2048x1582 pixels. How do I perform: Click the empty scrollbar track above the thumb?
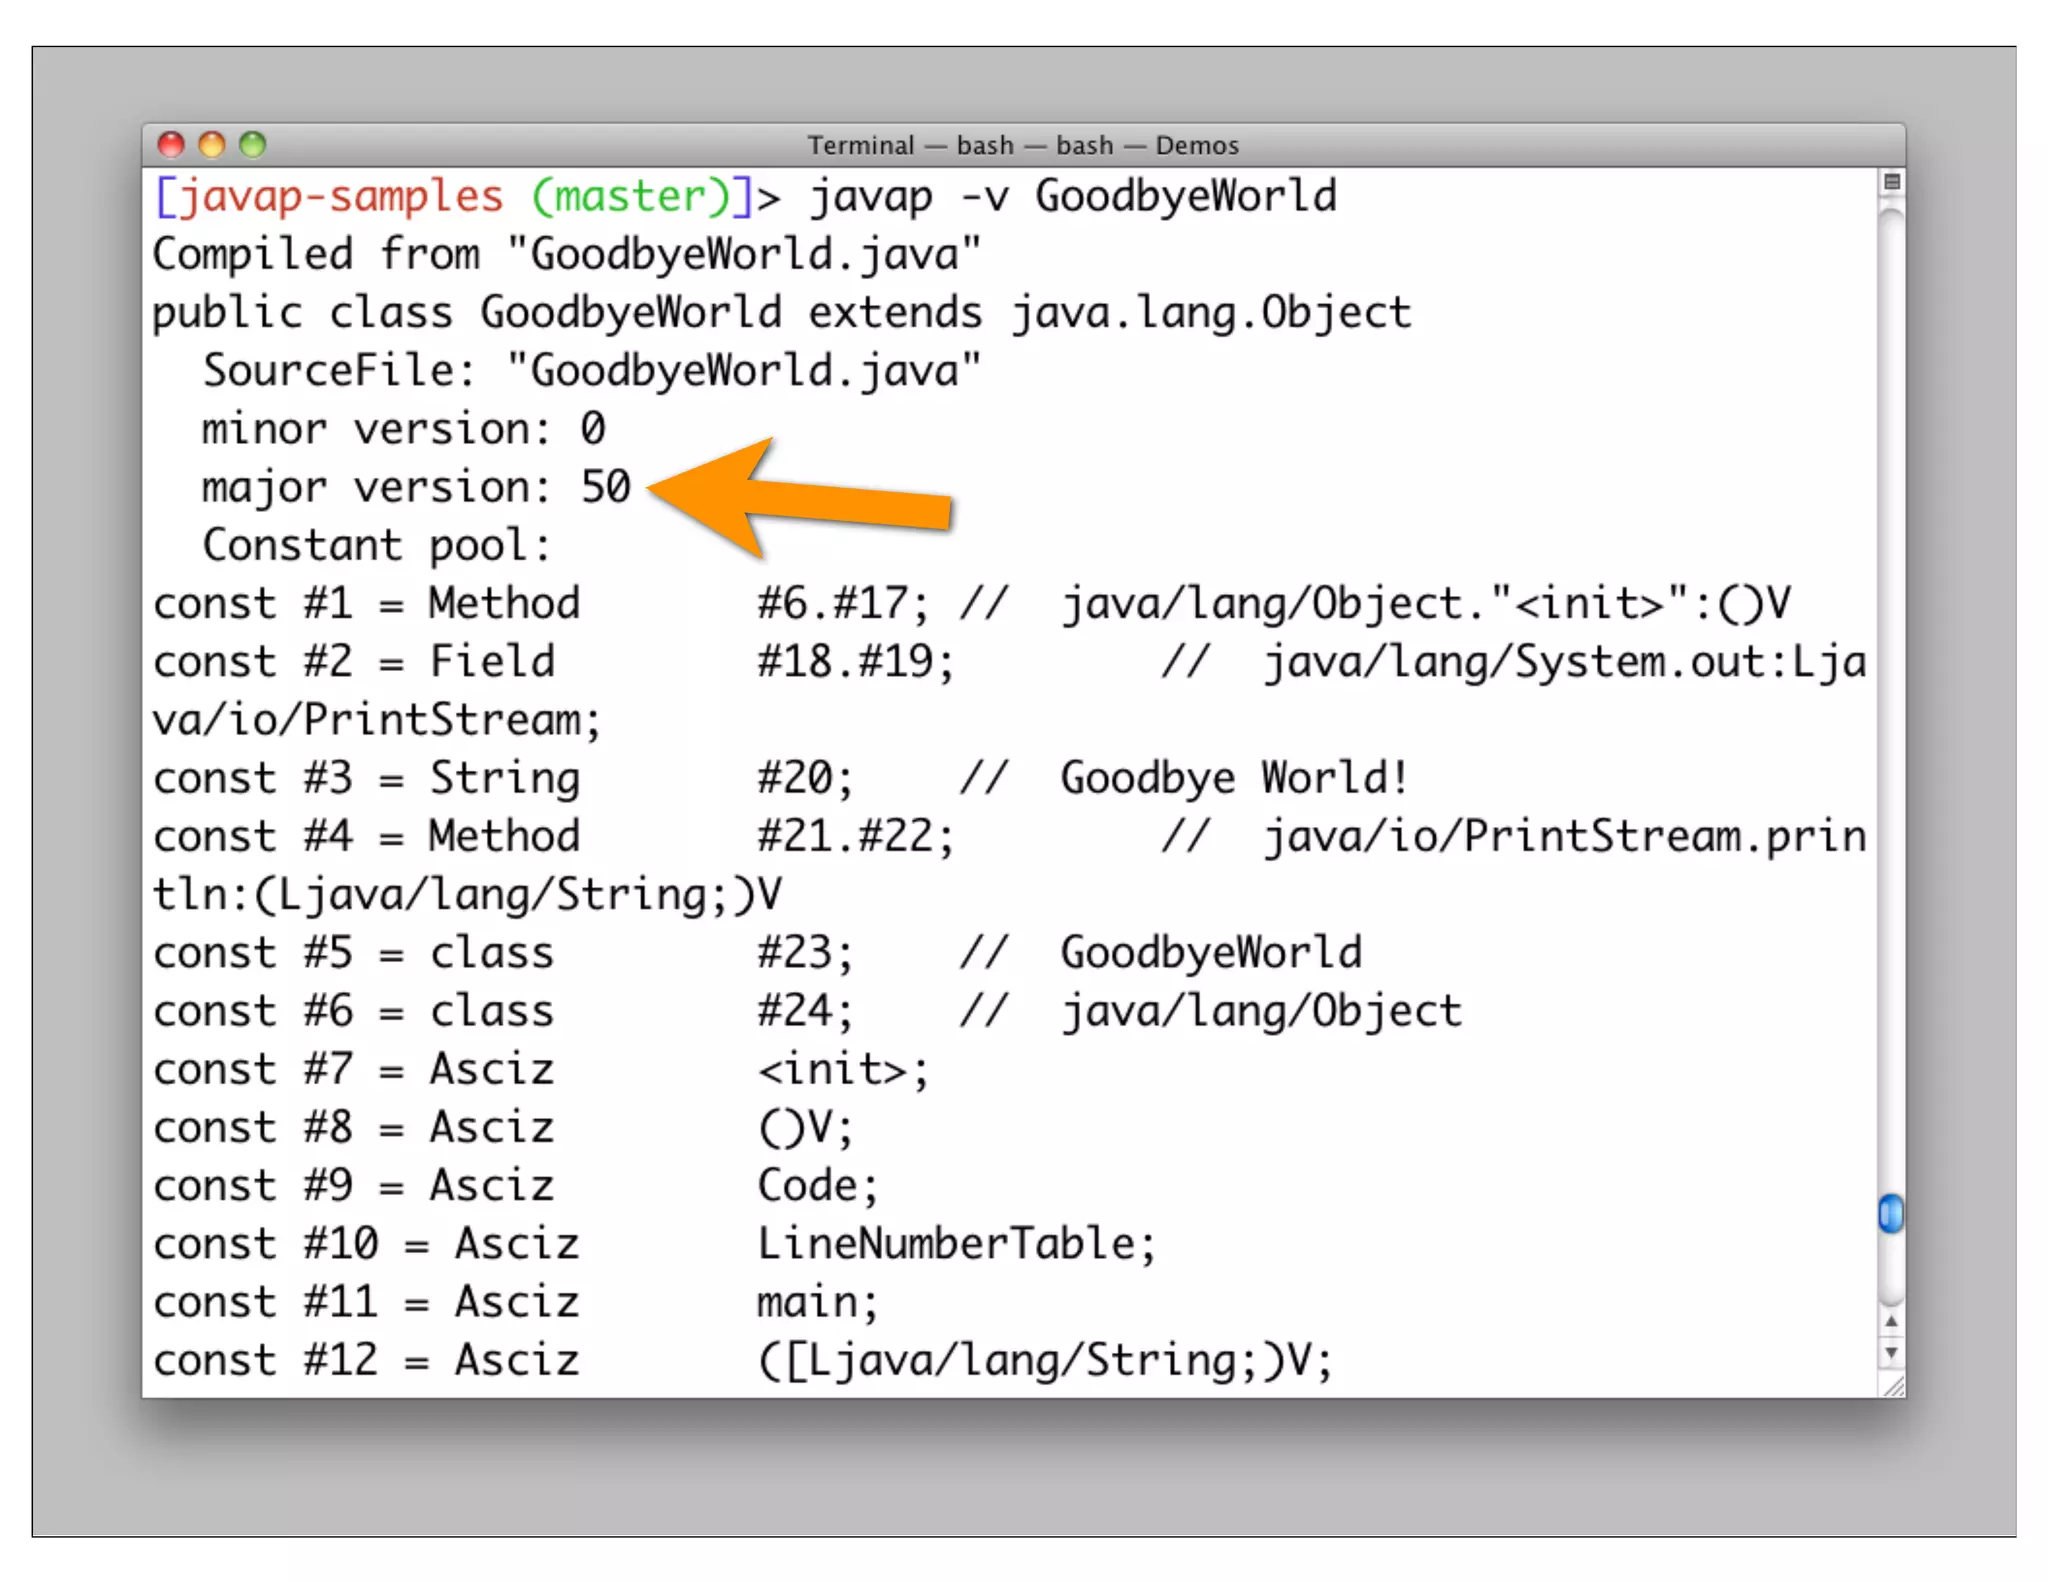1891,700
